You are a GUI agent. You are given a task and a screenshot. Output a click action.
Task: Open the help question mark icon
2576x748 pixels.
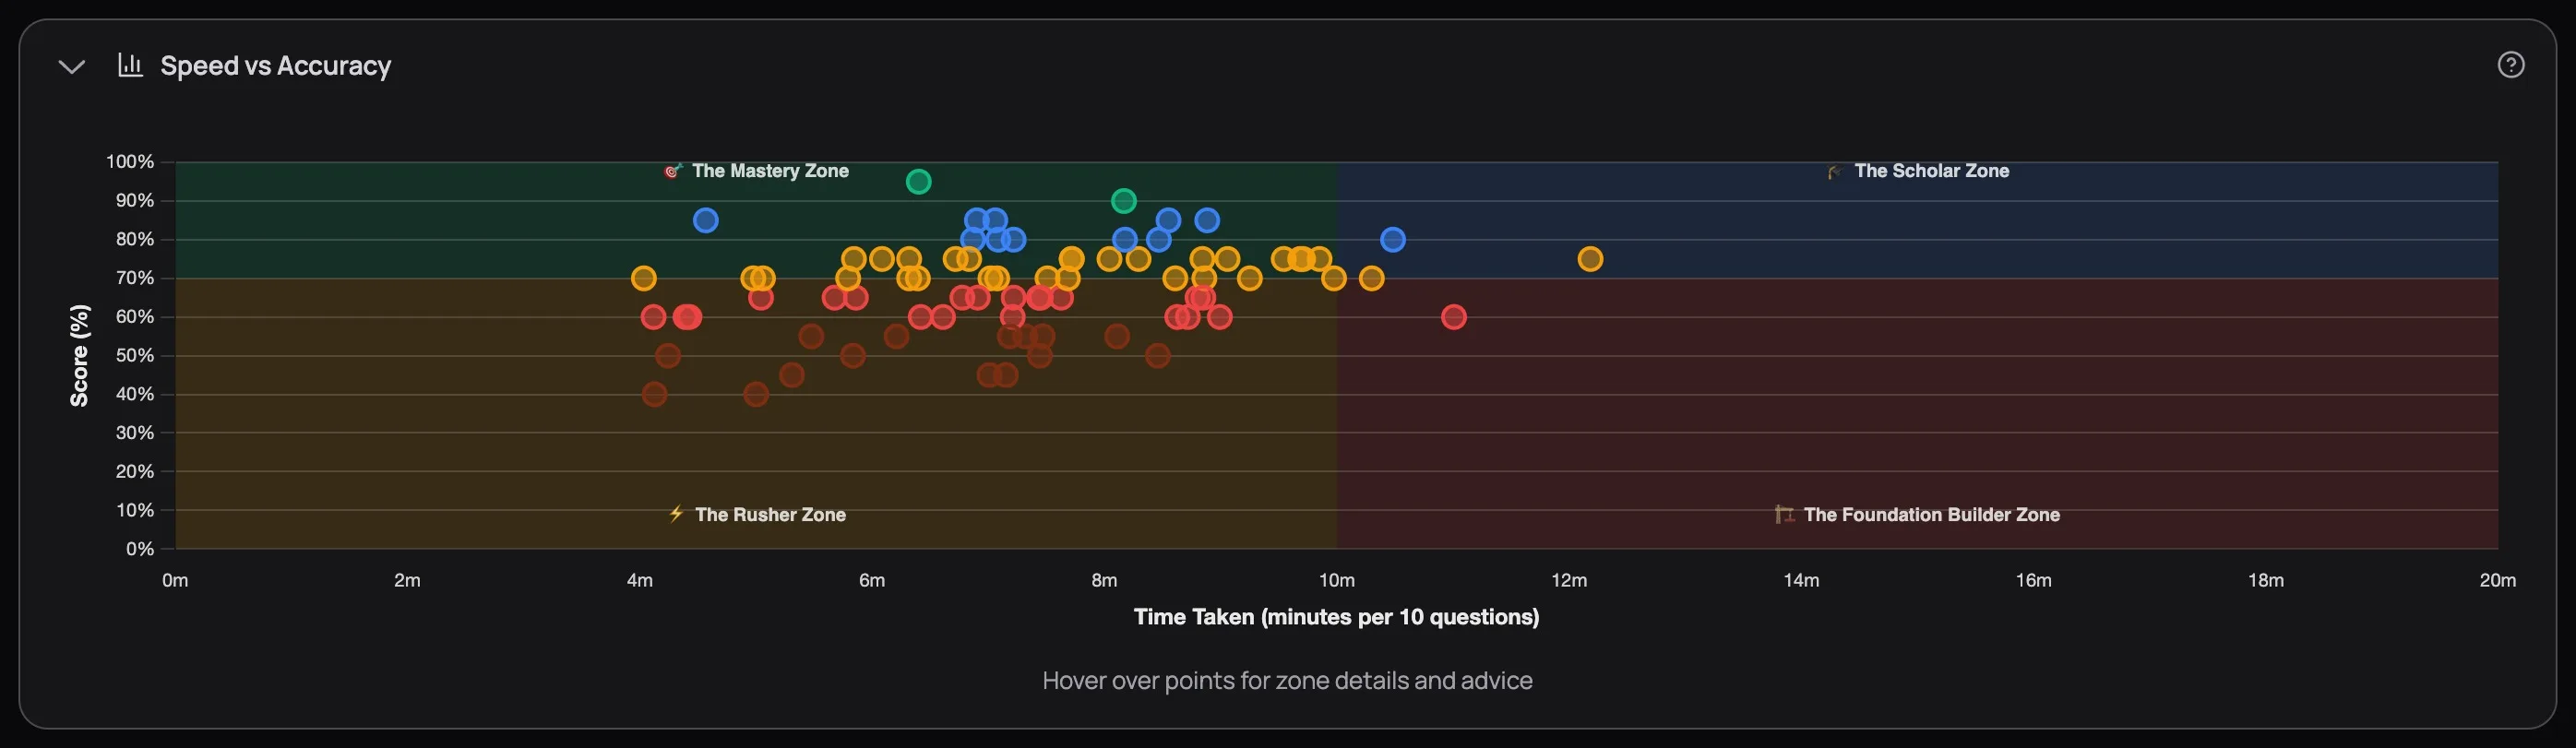2511,64
